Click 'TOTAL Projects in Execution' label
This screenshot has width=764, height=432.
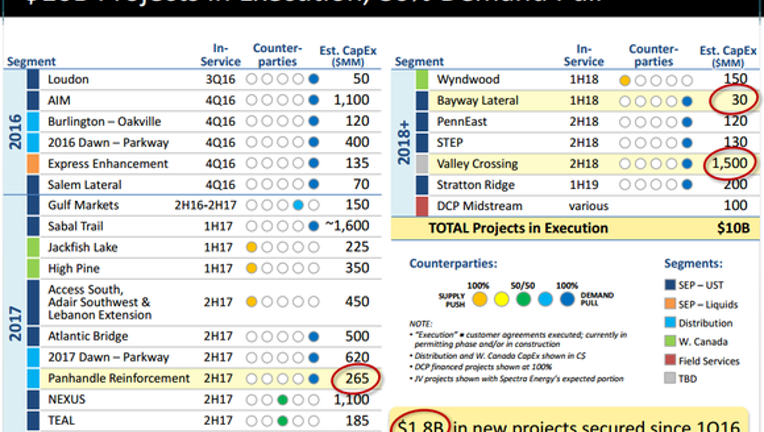(x=518, y=228)
